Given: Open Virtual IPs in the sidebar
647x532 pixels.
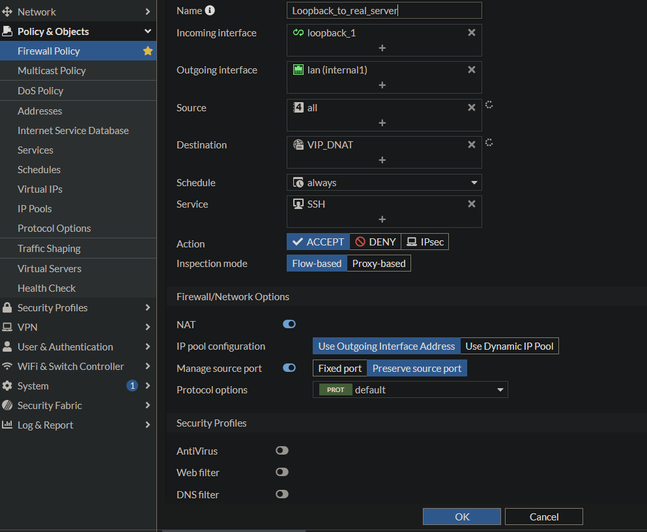Looking at the screenshot, I should tap(40, 189).
